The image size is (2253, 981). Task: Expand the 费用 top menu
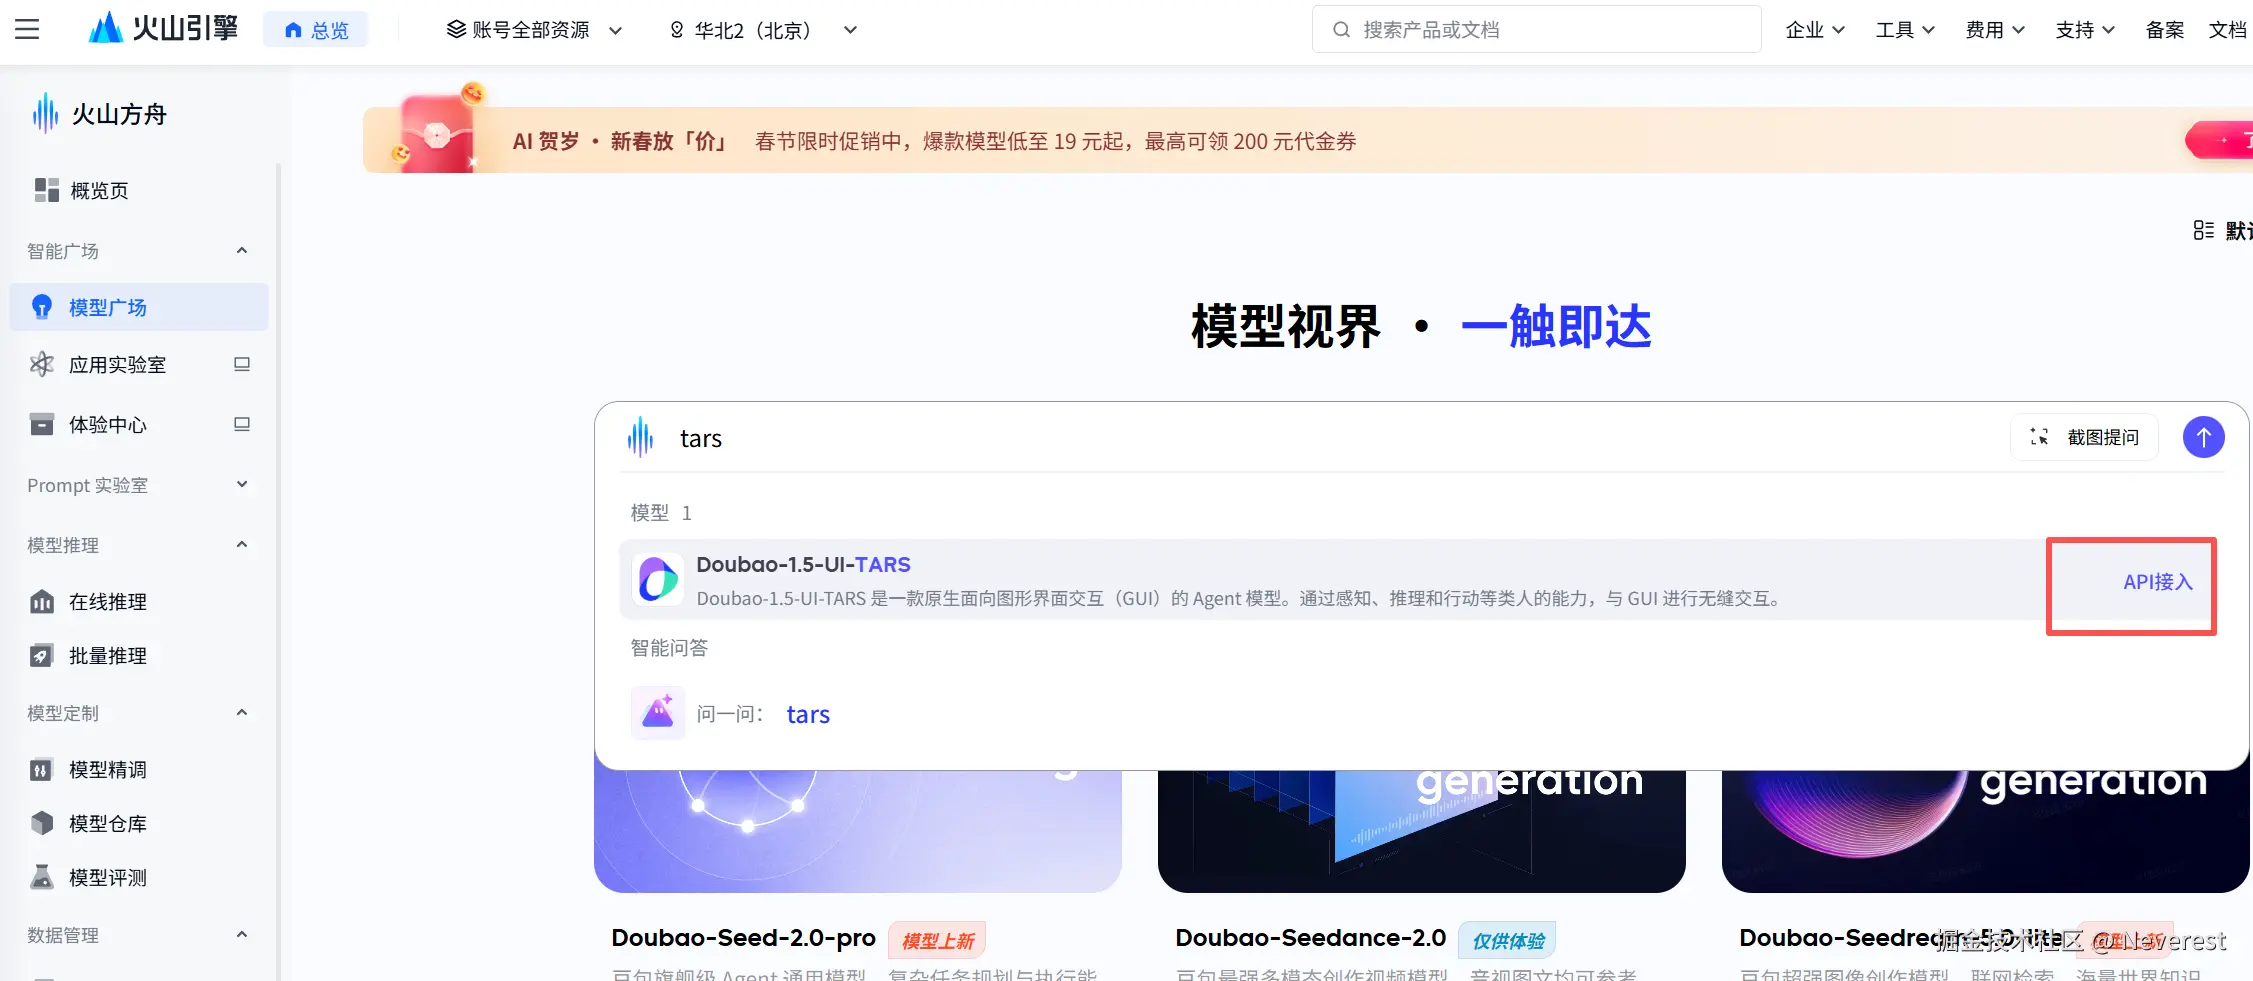click(x=1995, y=30)
